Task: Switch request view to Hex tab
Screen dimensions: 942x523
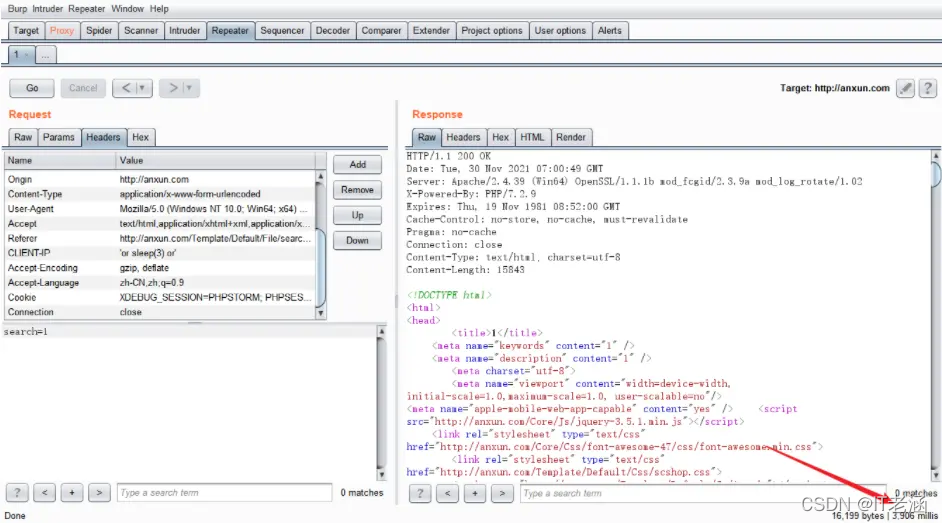Action: [141, 138]
